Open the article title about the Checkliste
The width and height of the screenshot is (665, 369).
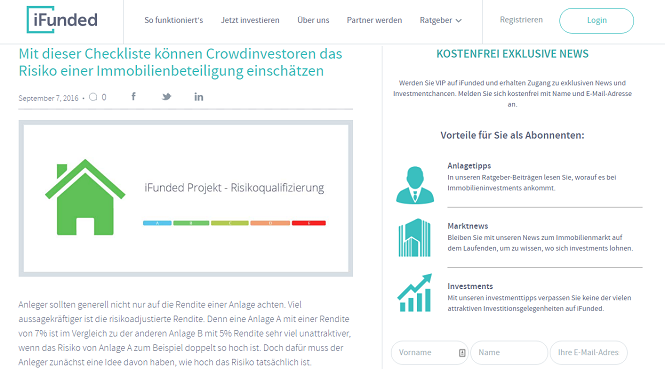(180, 62)
